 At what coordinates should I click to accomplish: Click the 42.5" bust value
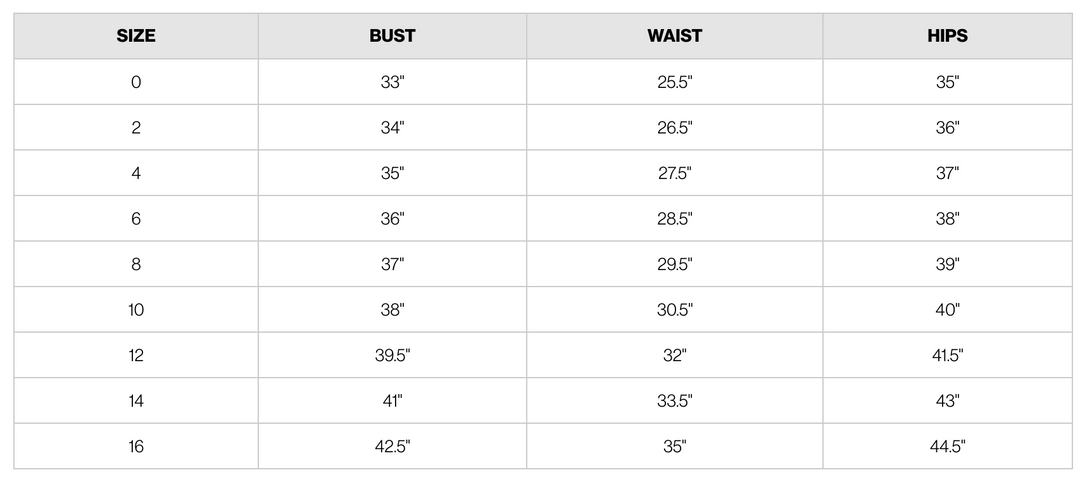click(392, 446)
